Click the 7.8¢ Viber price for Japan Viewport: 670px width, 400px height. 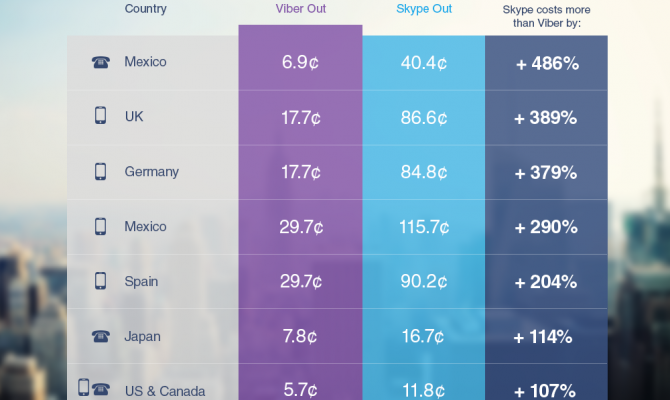pyautogui.click(x=300, y=336)
